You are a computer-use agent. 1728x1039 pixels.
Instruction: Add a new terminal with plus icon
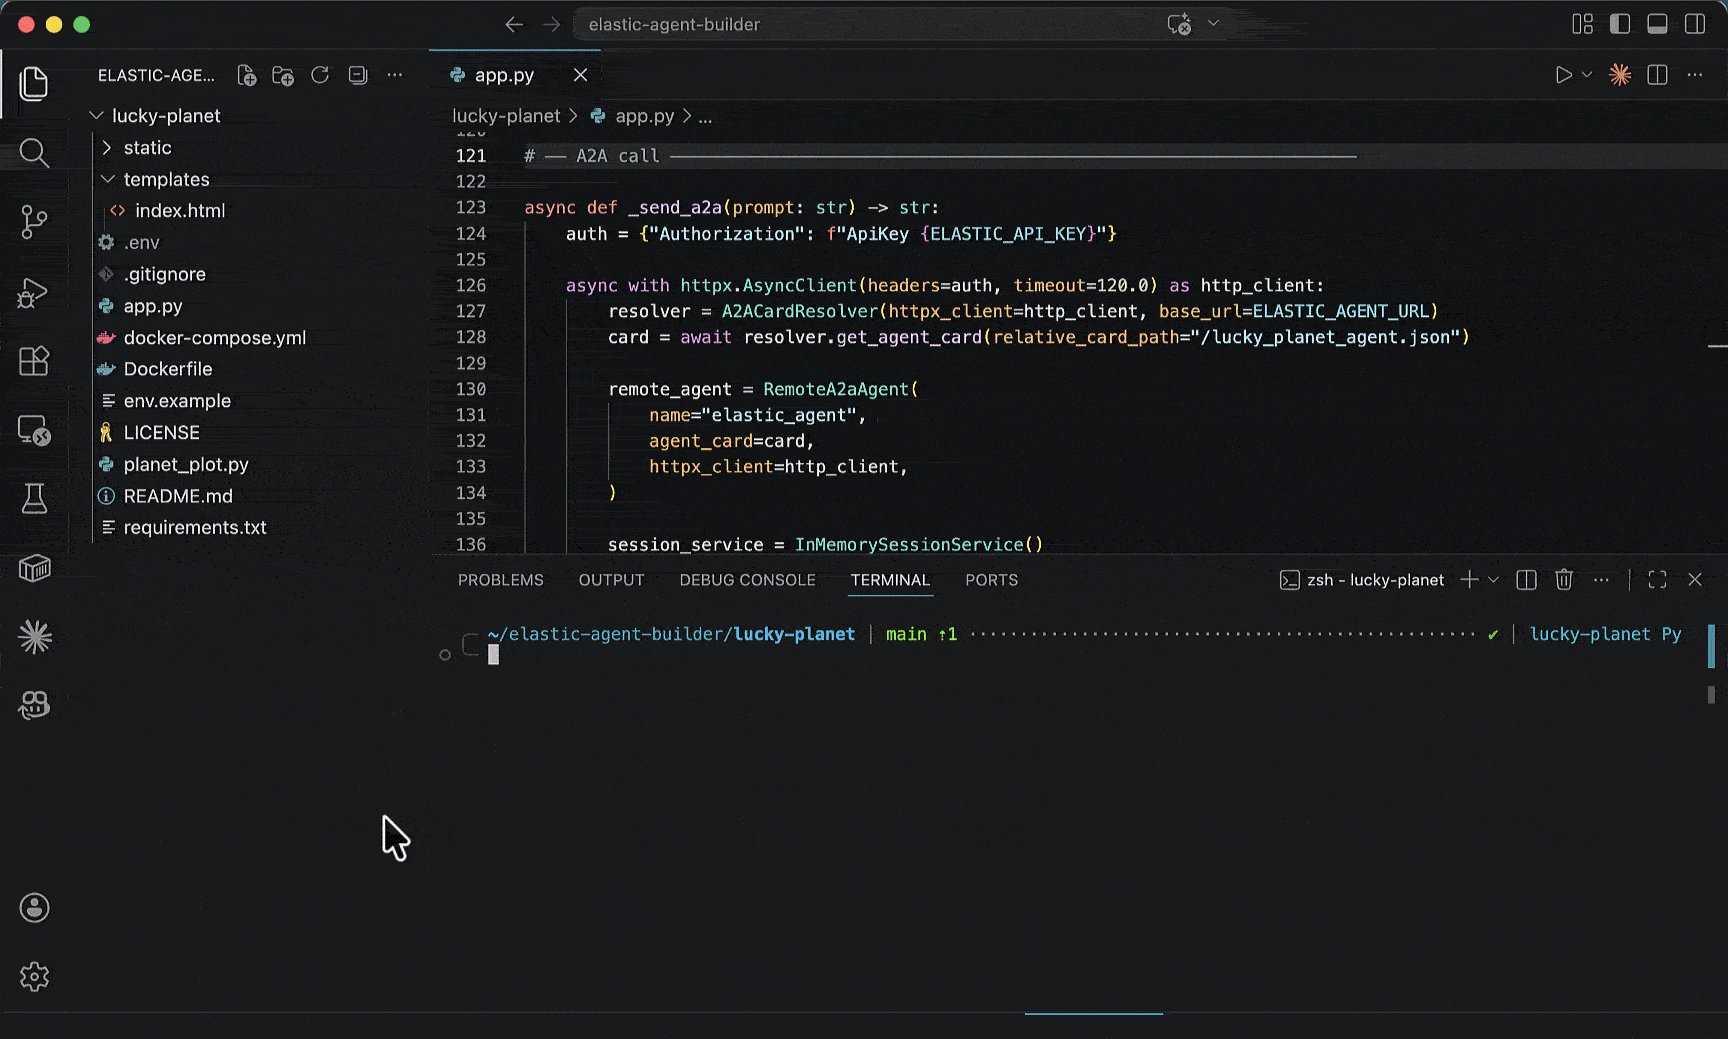pos(1469,580)
